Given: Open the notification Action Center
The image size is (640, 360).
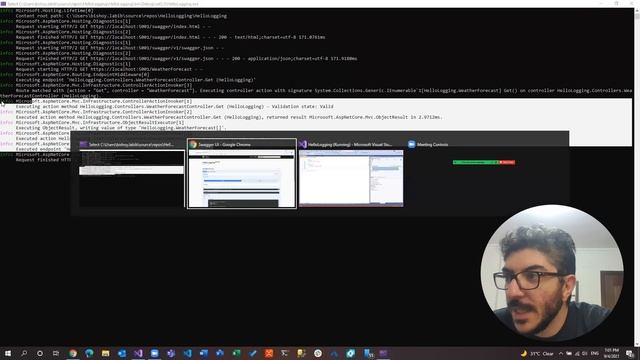Looking at the screenshot, I should click(630, 353).
